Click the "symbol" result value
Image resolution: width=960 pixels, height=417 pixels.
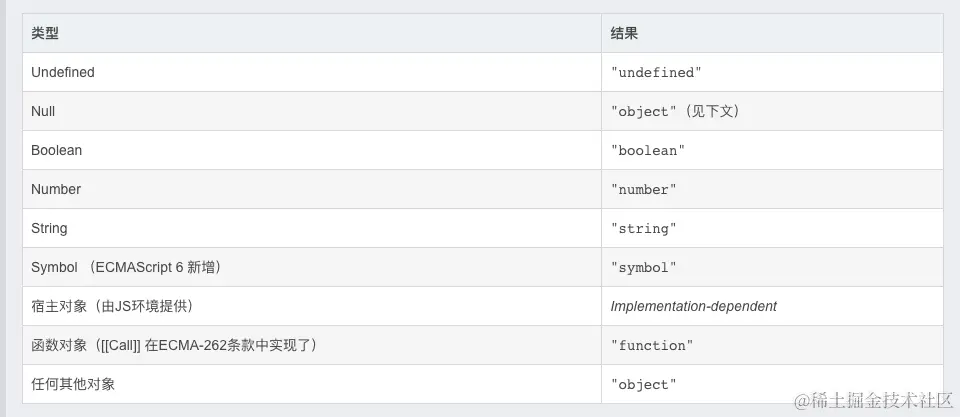click(x=644, y=268)
